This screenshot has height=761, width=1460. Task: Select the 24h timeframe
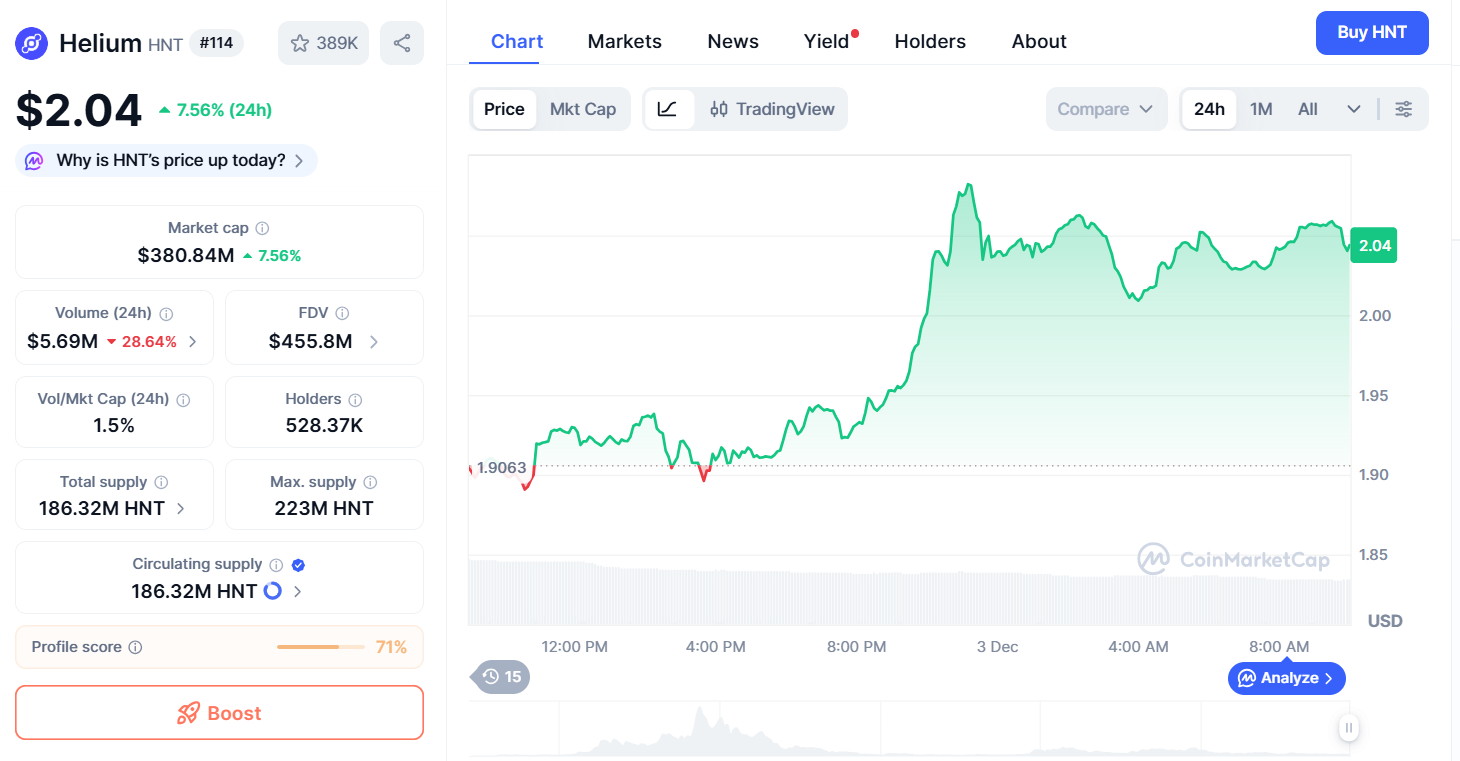[x=1209, y=108]
